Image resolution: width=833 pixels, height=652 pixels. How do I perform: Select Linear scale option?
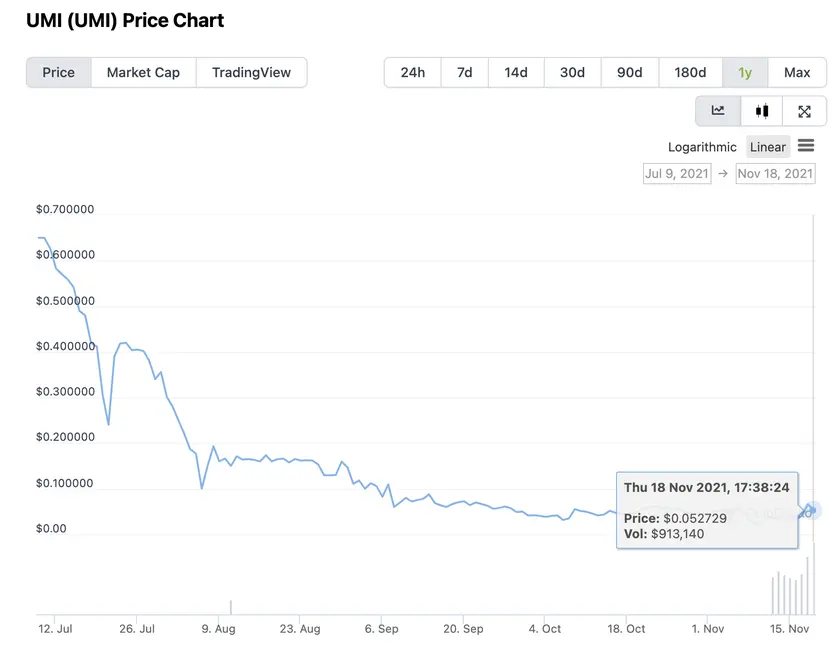pyautogui.click(x=767, y=147)
